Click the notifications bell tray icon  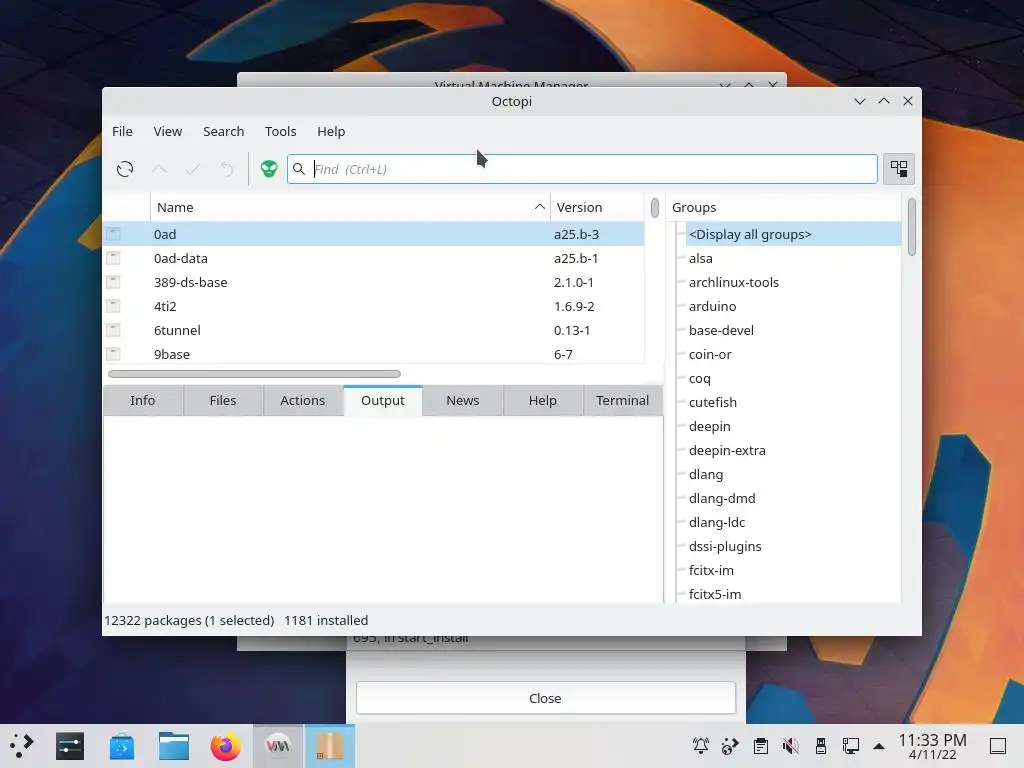pos(701,746)
